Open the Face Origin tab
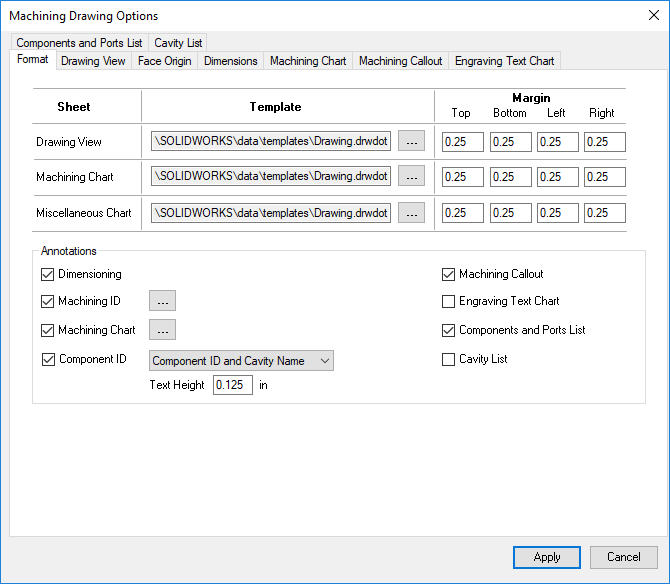 pyautogui.click(x=164, y=61)
